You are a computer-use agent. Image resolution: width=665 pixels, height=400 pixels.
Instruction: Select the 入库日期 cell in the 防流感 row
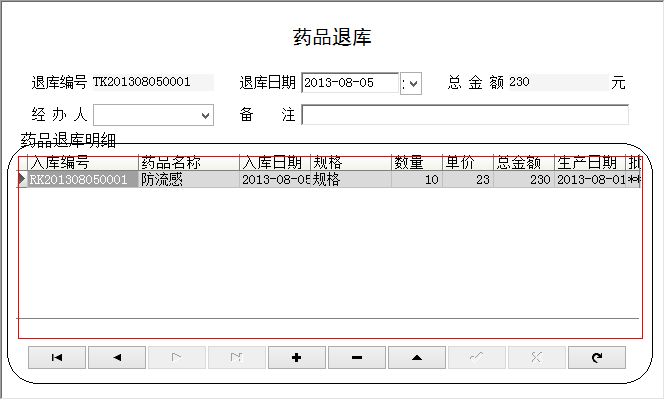pyautogui.click(x=275, y=179)
